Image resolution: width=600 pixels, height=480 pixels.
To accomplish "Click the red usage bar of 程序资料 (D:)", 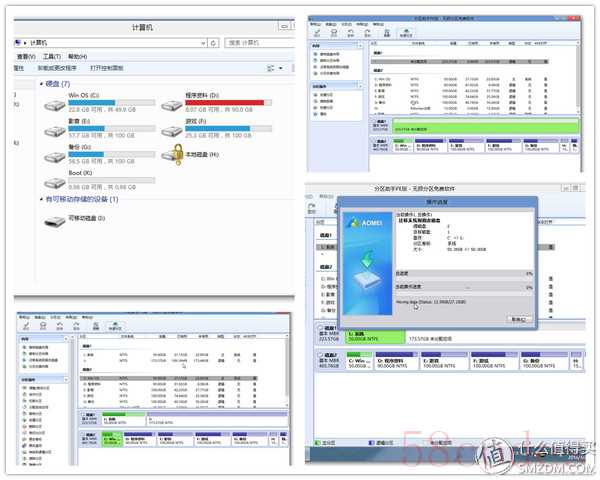I will 223,103.
